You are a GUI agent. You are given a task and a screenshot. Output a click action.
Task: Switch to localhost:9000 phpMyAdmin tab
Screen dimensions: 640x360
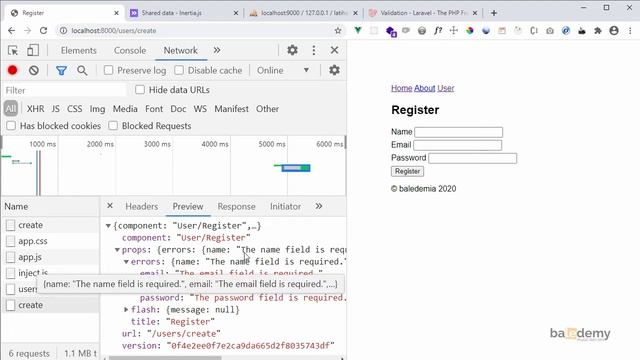304,13
